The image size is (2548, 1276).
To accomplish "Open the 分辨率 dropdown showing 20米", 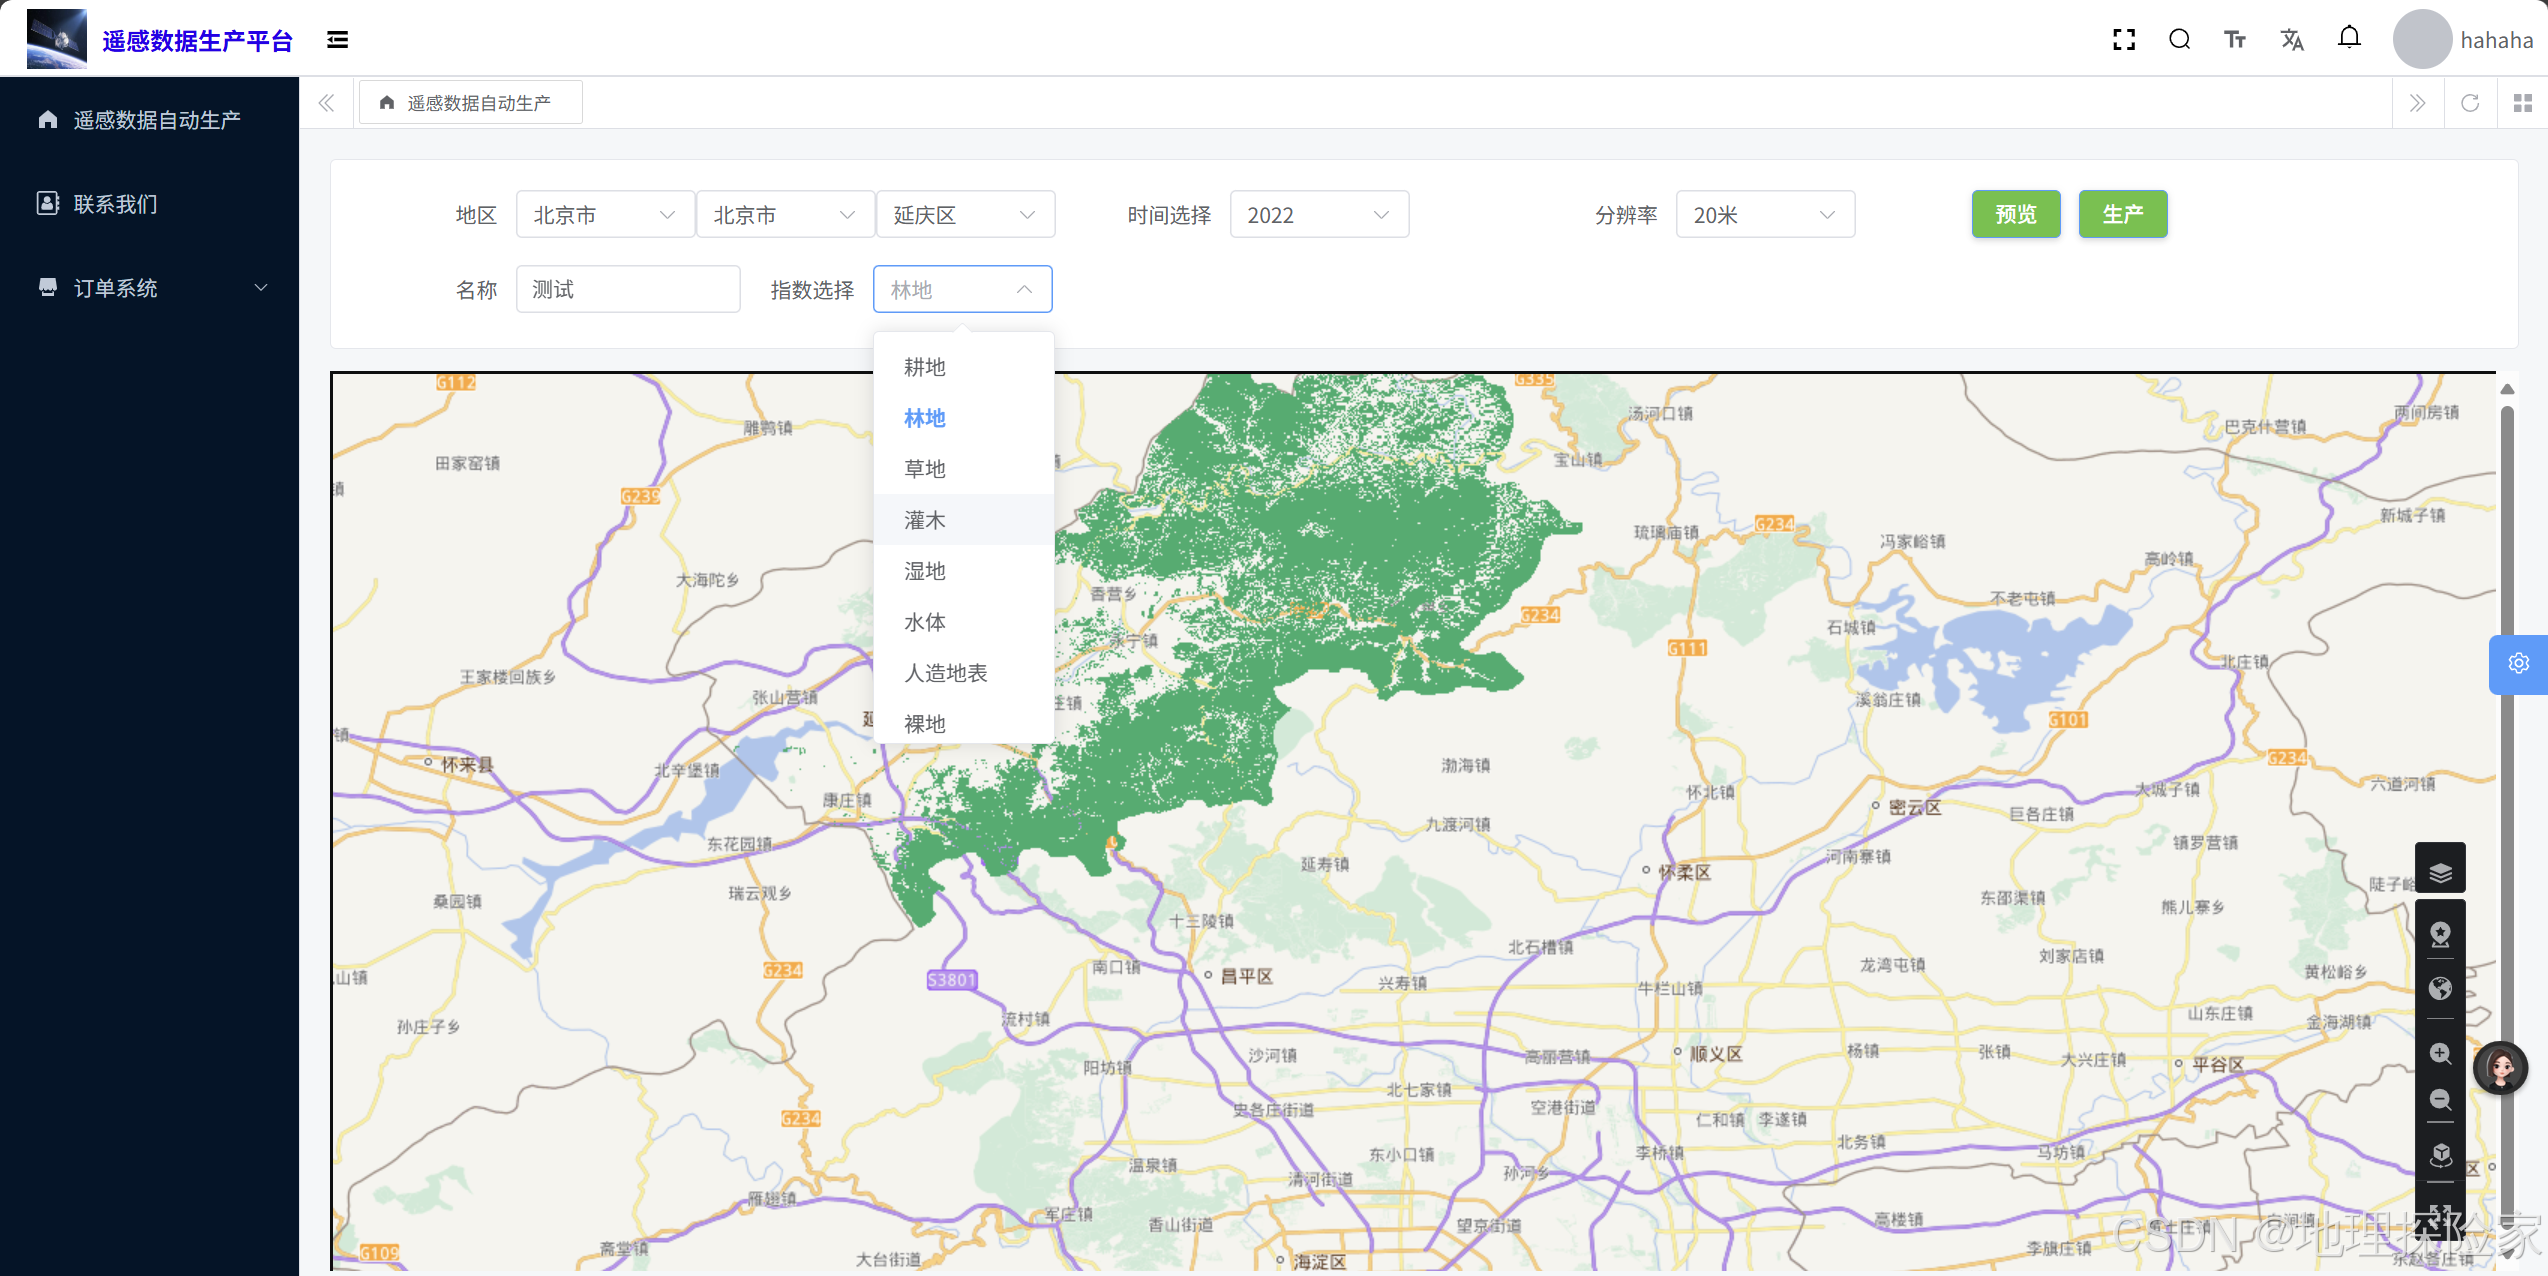I will tap(1764, 215).
